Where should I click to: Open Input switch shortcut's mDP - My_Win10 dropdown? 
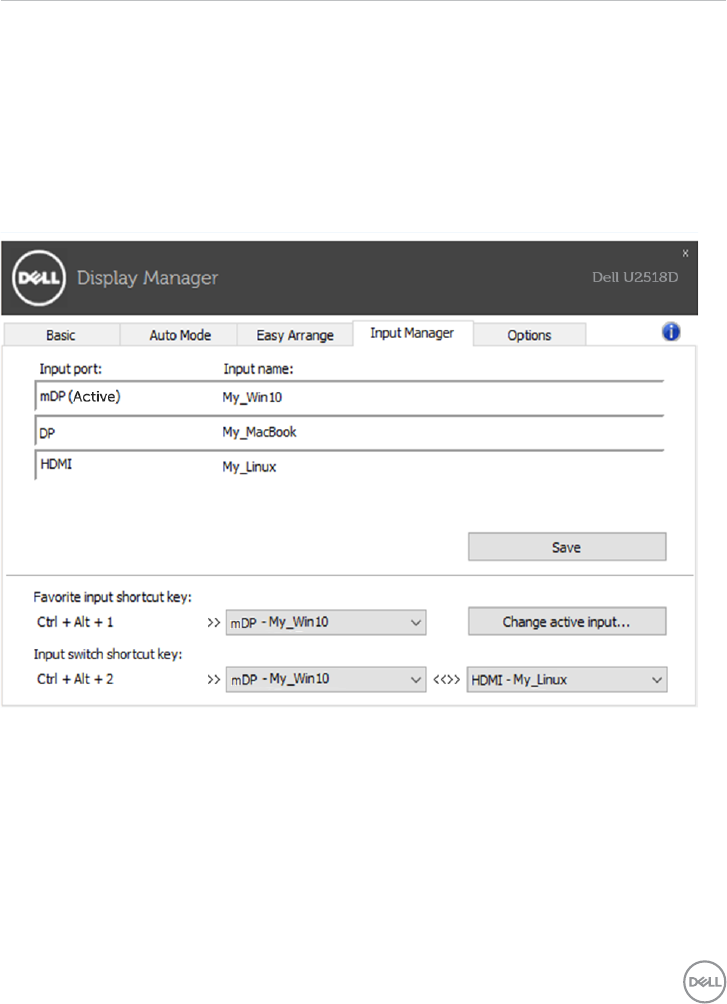[327, 680]
